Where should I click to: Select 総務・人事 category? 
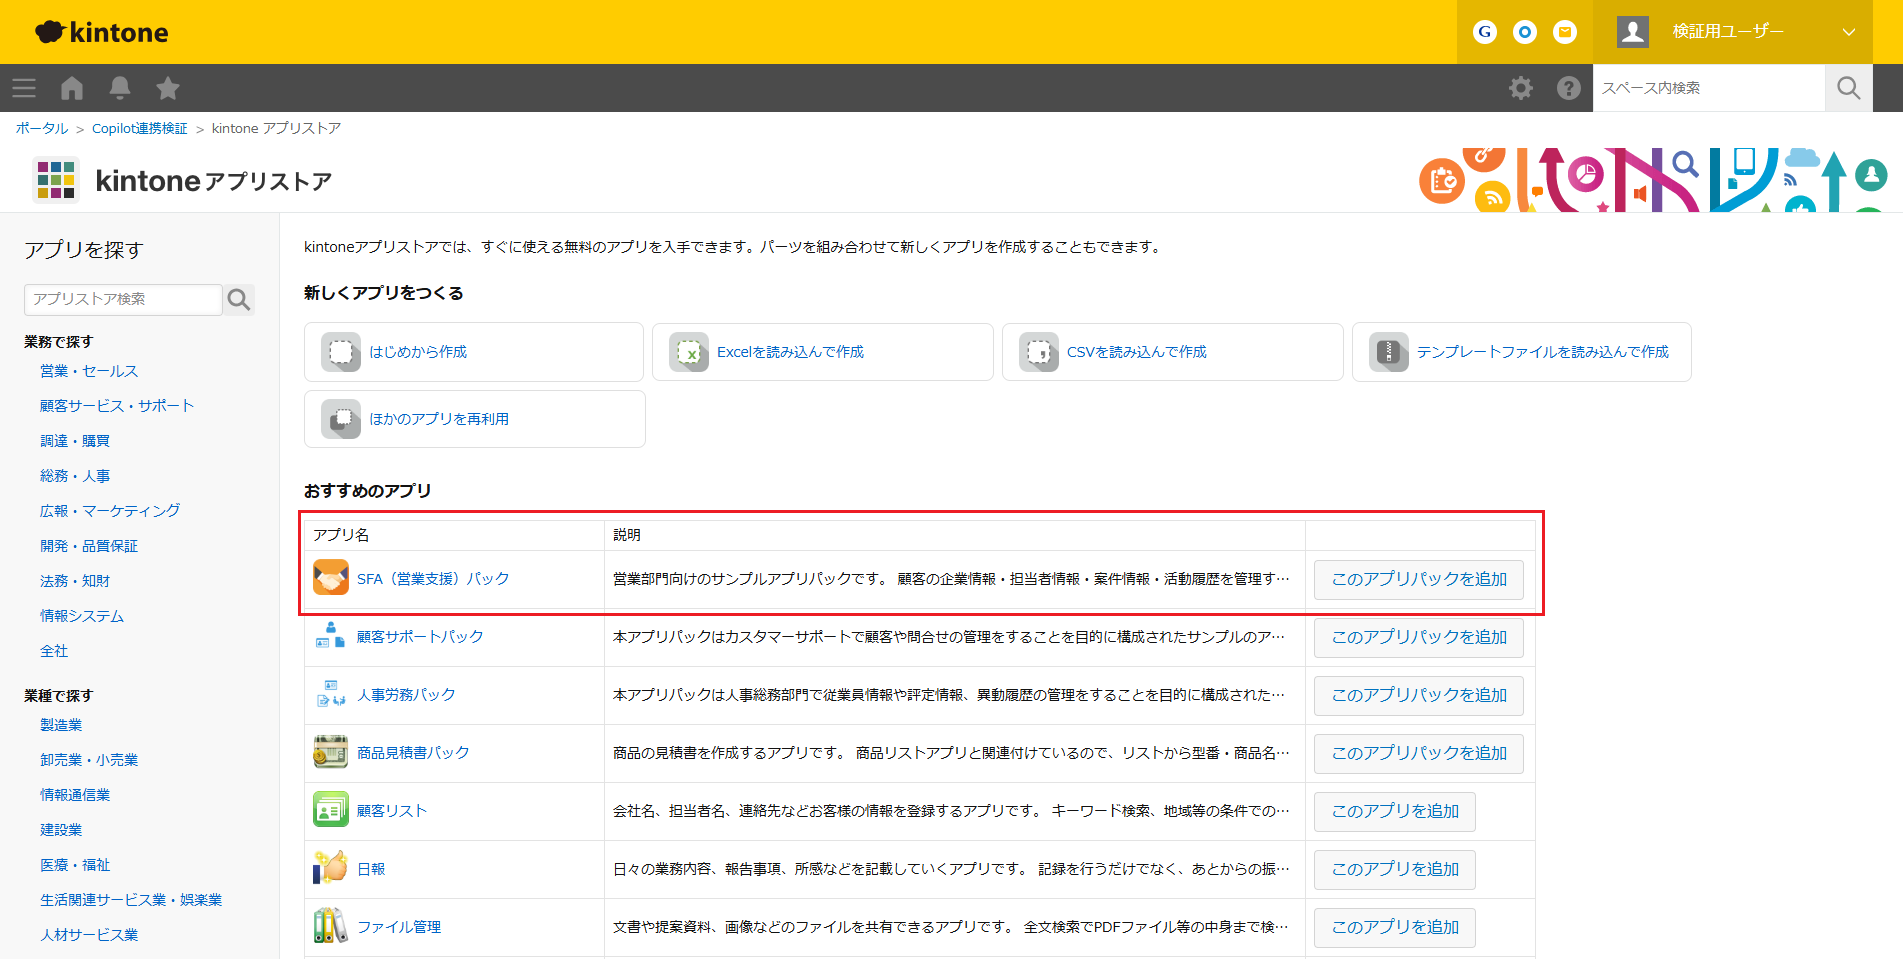[75, 476]
